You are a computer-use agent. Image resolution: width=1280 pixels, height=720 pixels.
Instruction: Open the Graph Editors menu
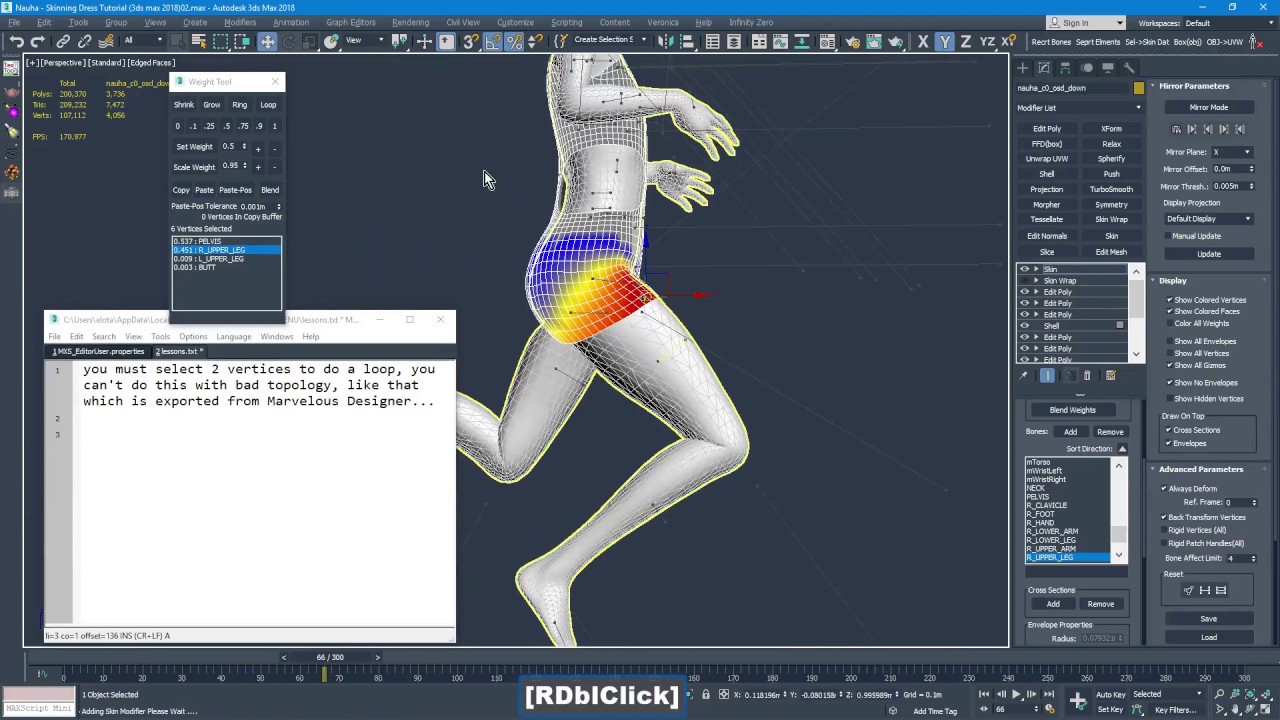350,22
